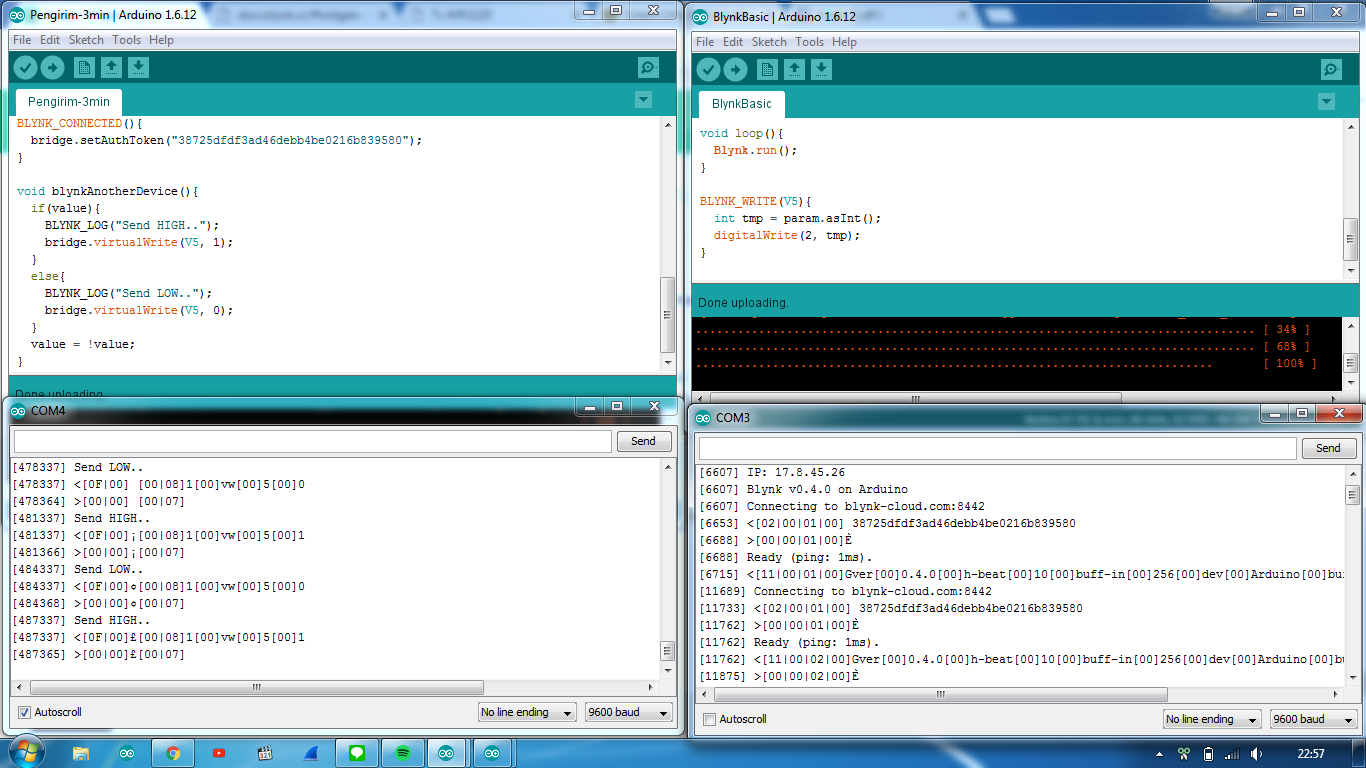Click Upload arrow icon in Pengirim-3min window
The height and width of the screenshot is (768, 1366).
pos(52,67)
